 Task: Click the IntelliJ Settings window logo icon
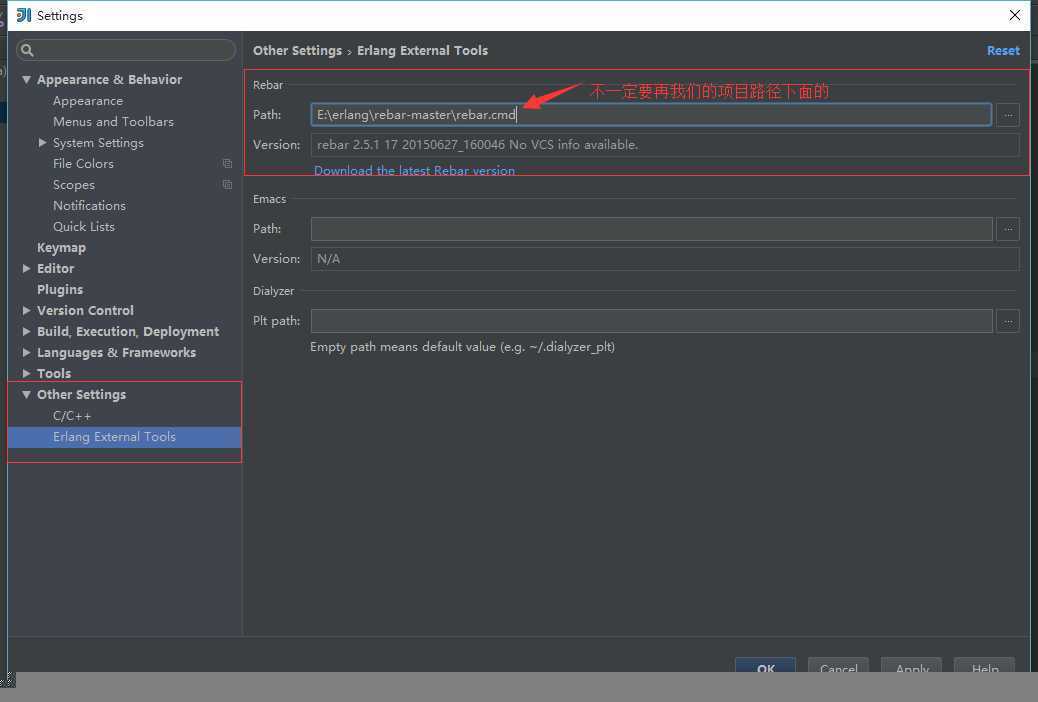24,15
